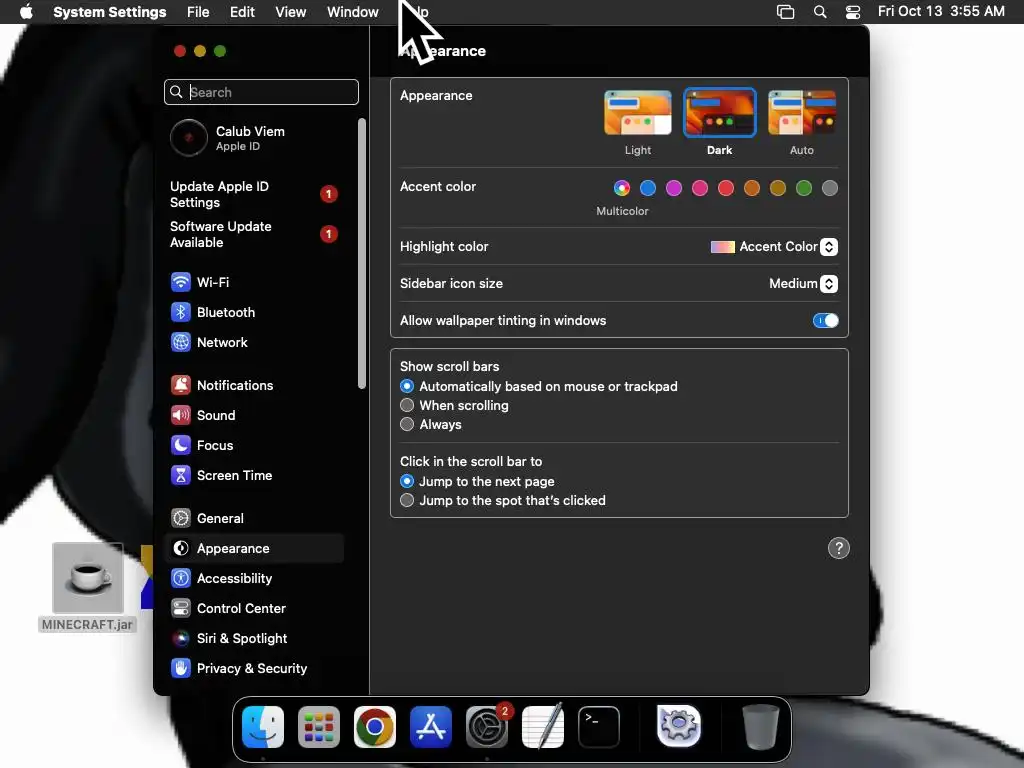
Task: Open the Window menu
Action: 353,12
